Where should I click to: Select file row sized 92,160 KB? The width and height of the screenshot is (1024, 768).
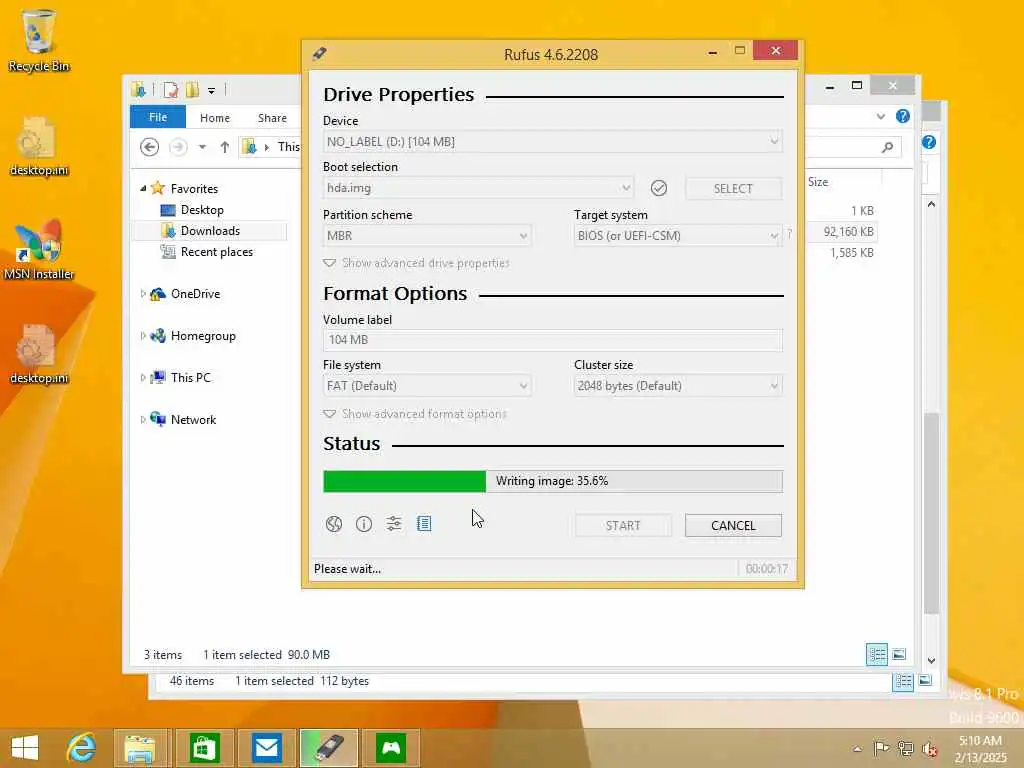click(x=842, y=231)
